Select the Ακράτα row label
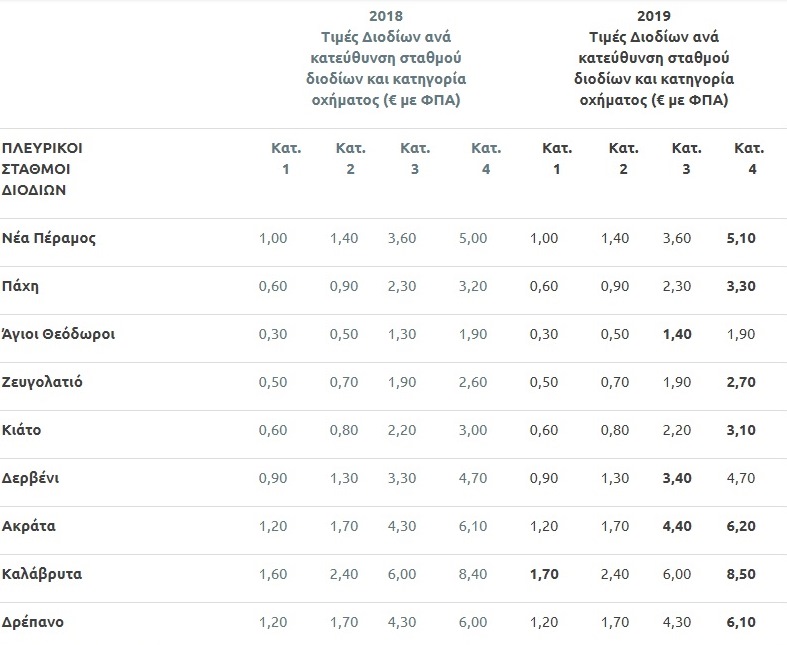 28,526
